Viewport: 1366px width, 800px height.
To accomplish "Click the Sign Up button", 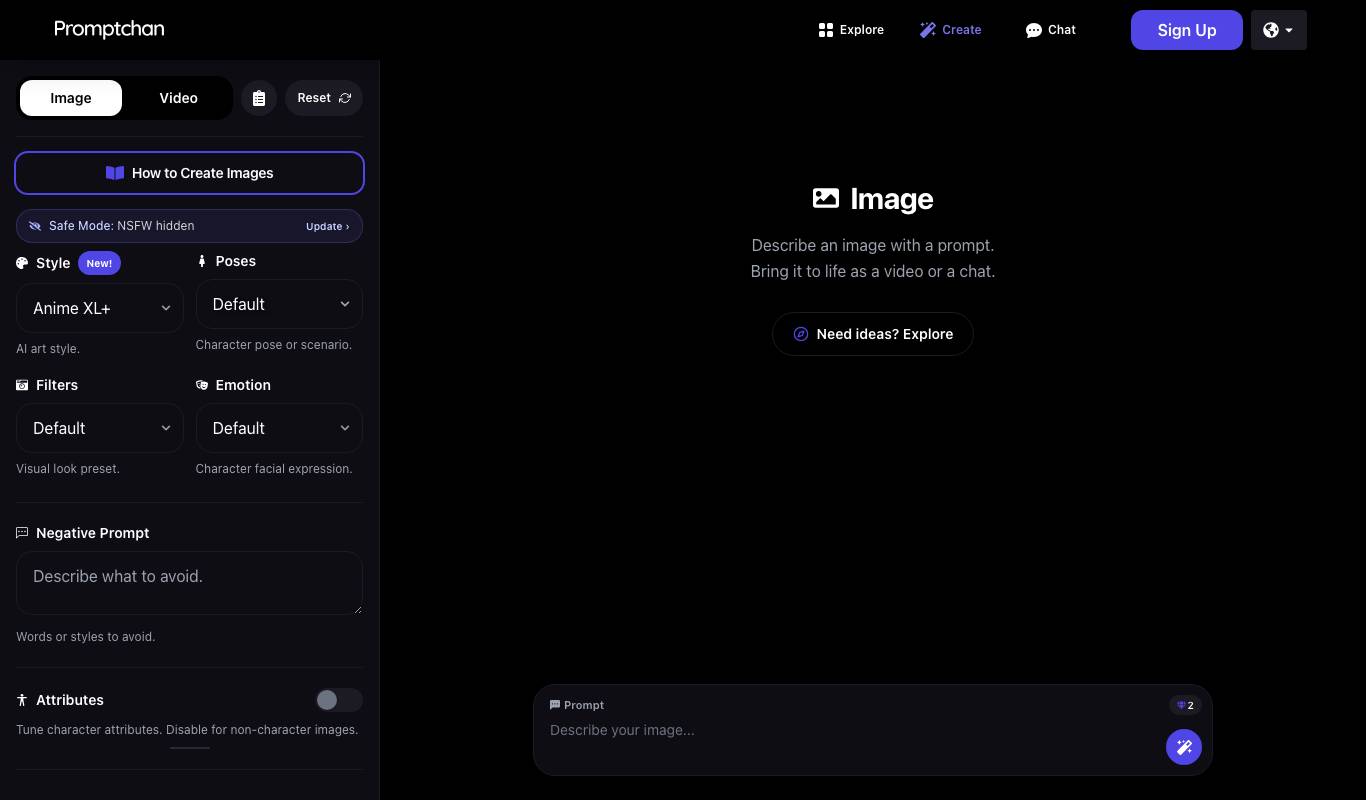I will [x=1187, y=30].
